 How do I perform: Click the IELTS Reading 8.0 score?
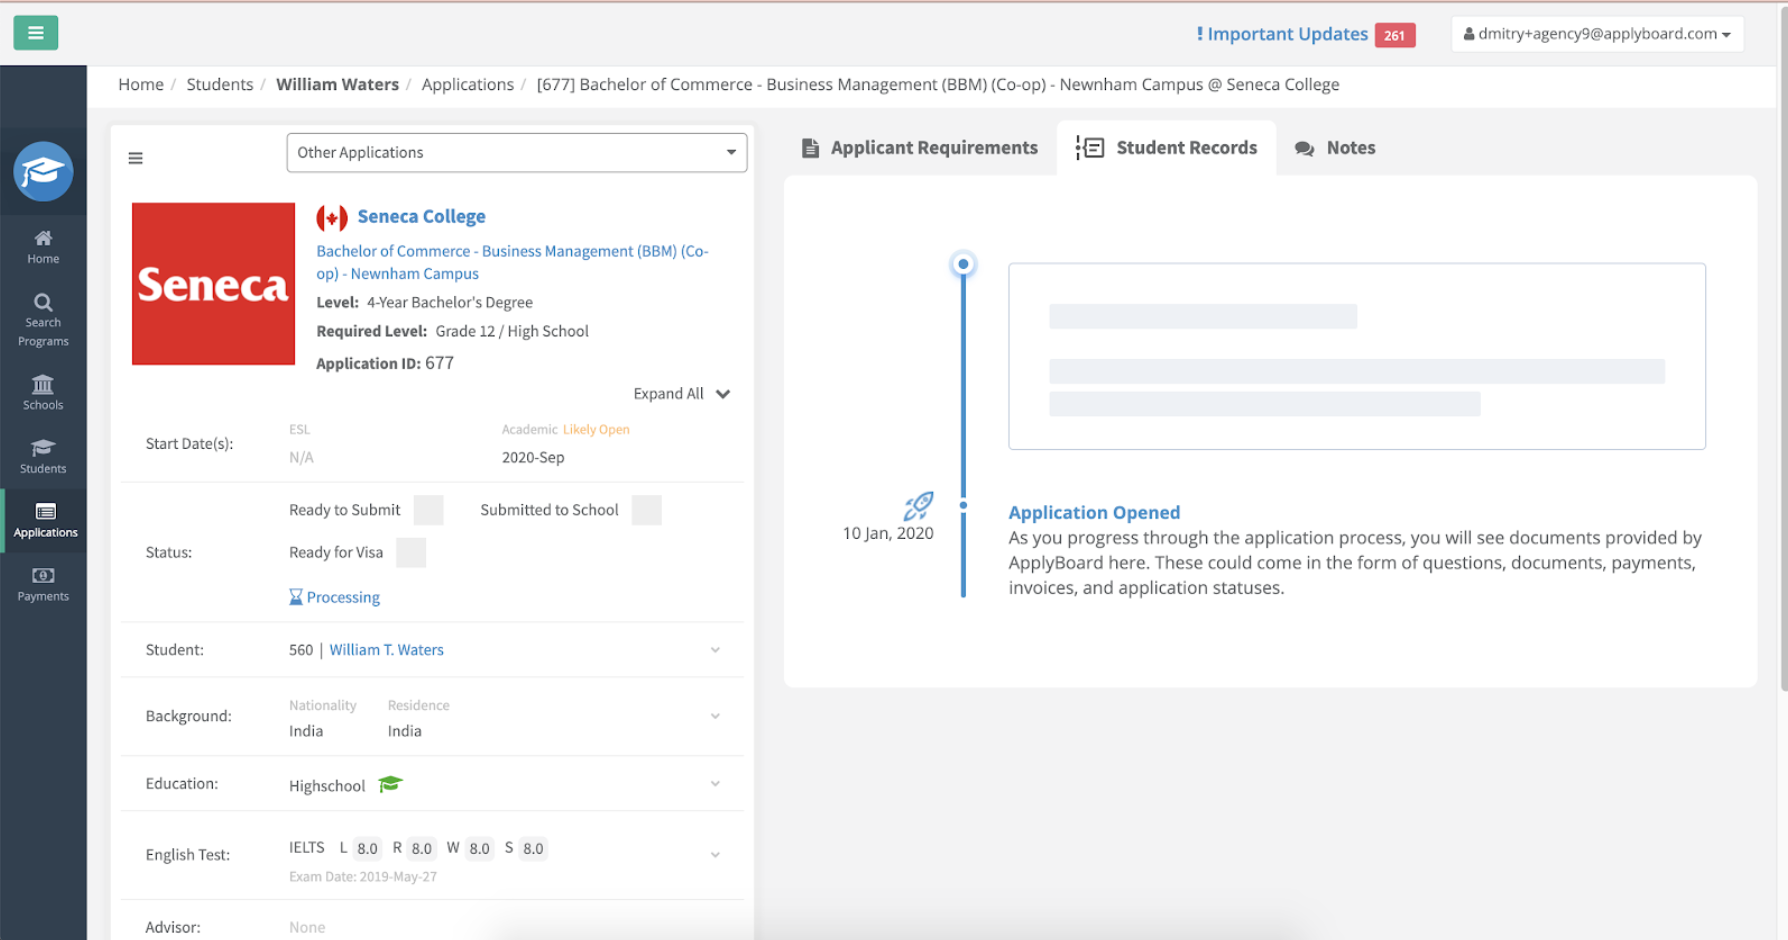(x=421, y=849)
